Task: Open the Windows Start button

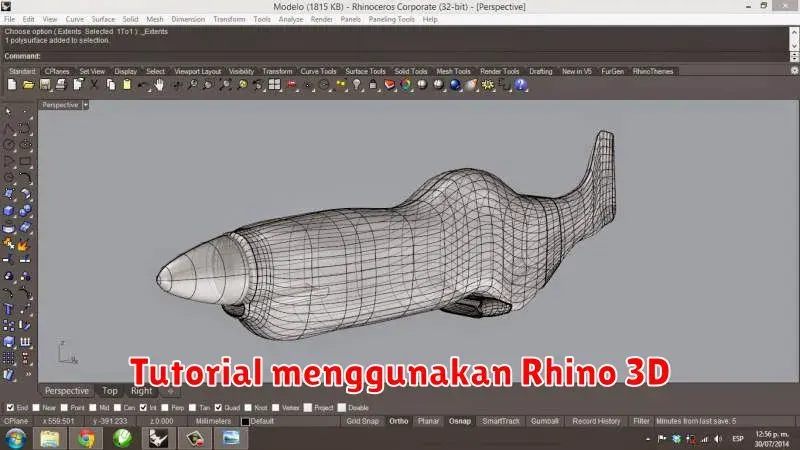Action: coord(15,439)
